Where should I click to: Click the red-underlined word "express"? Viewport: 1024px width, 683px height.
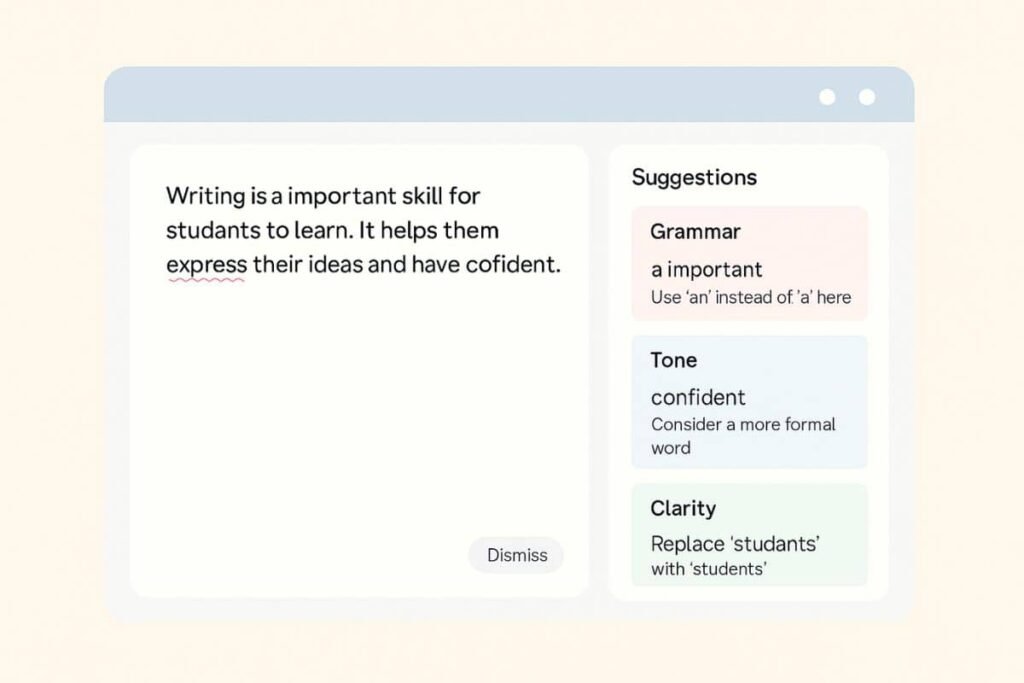[206, 266]
